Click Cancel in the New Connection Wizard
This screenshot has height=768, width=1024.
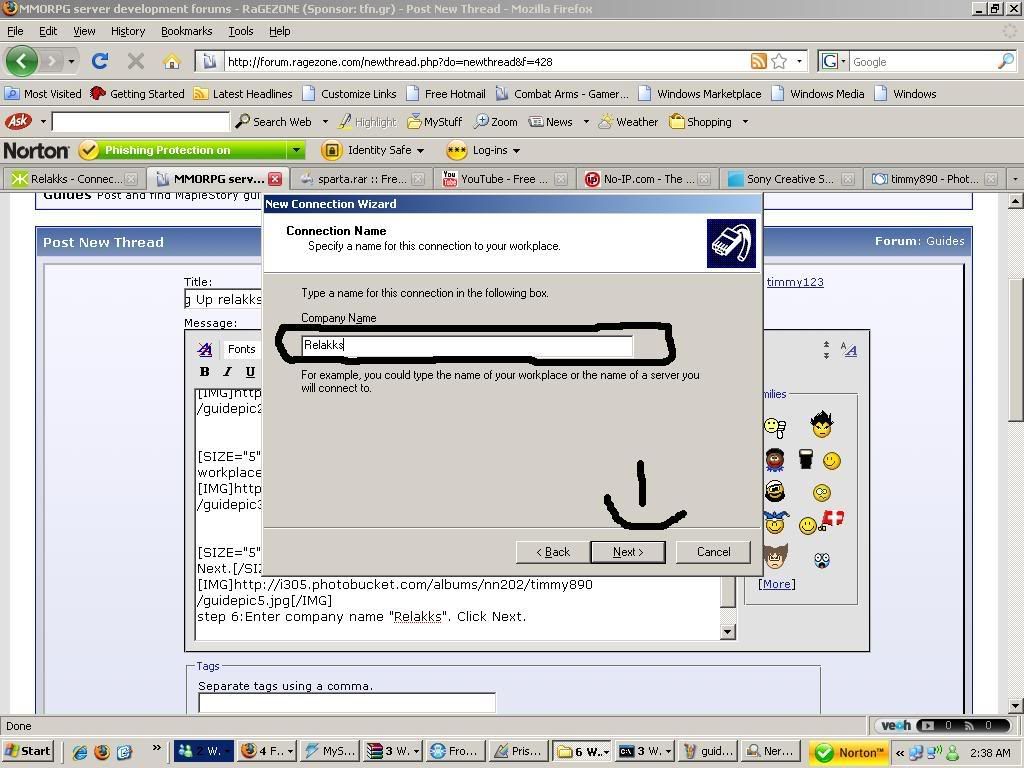point(713,552)
